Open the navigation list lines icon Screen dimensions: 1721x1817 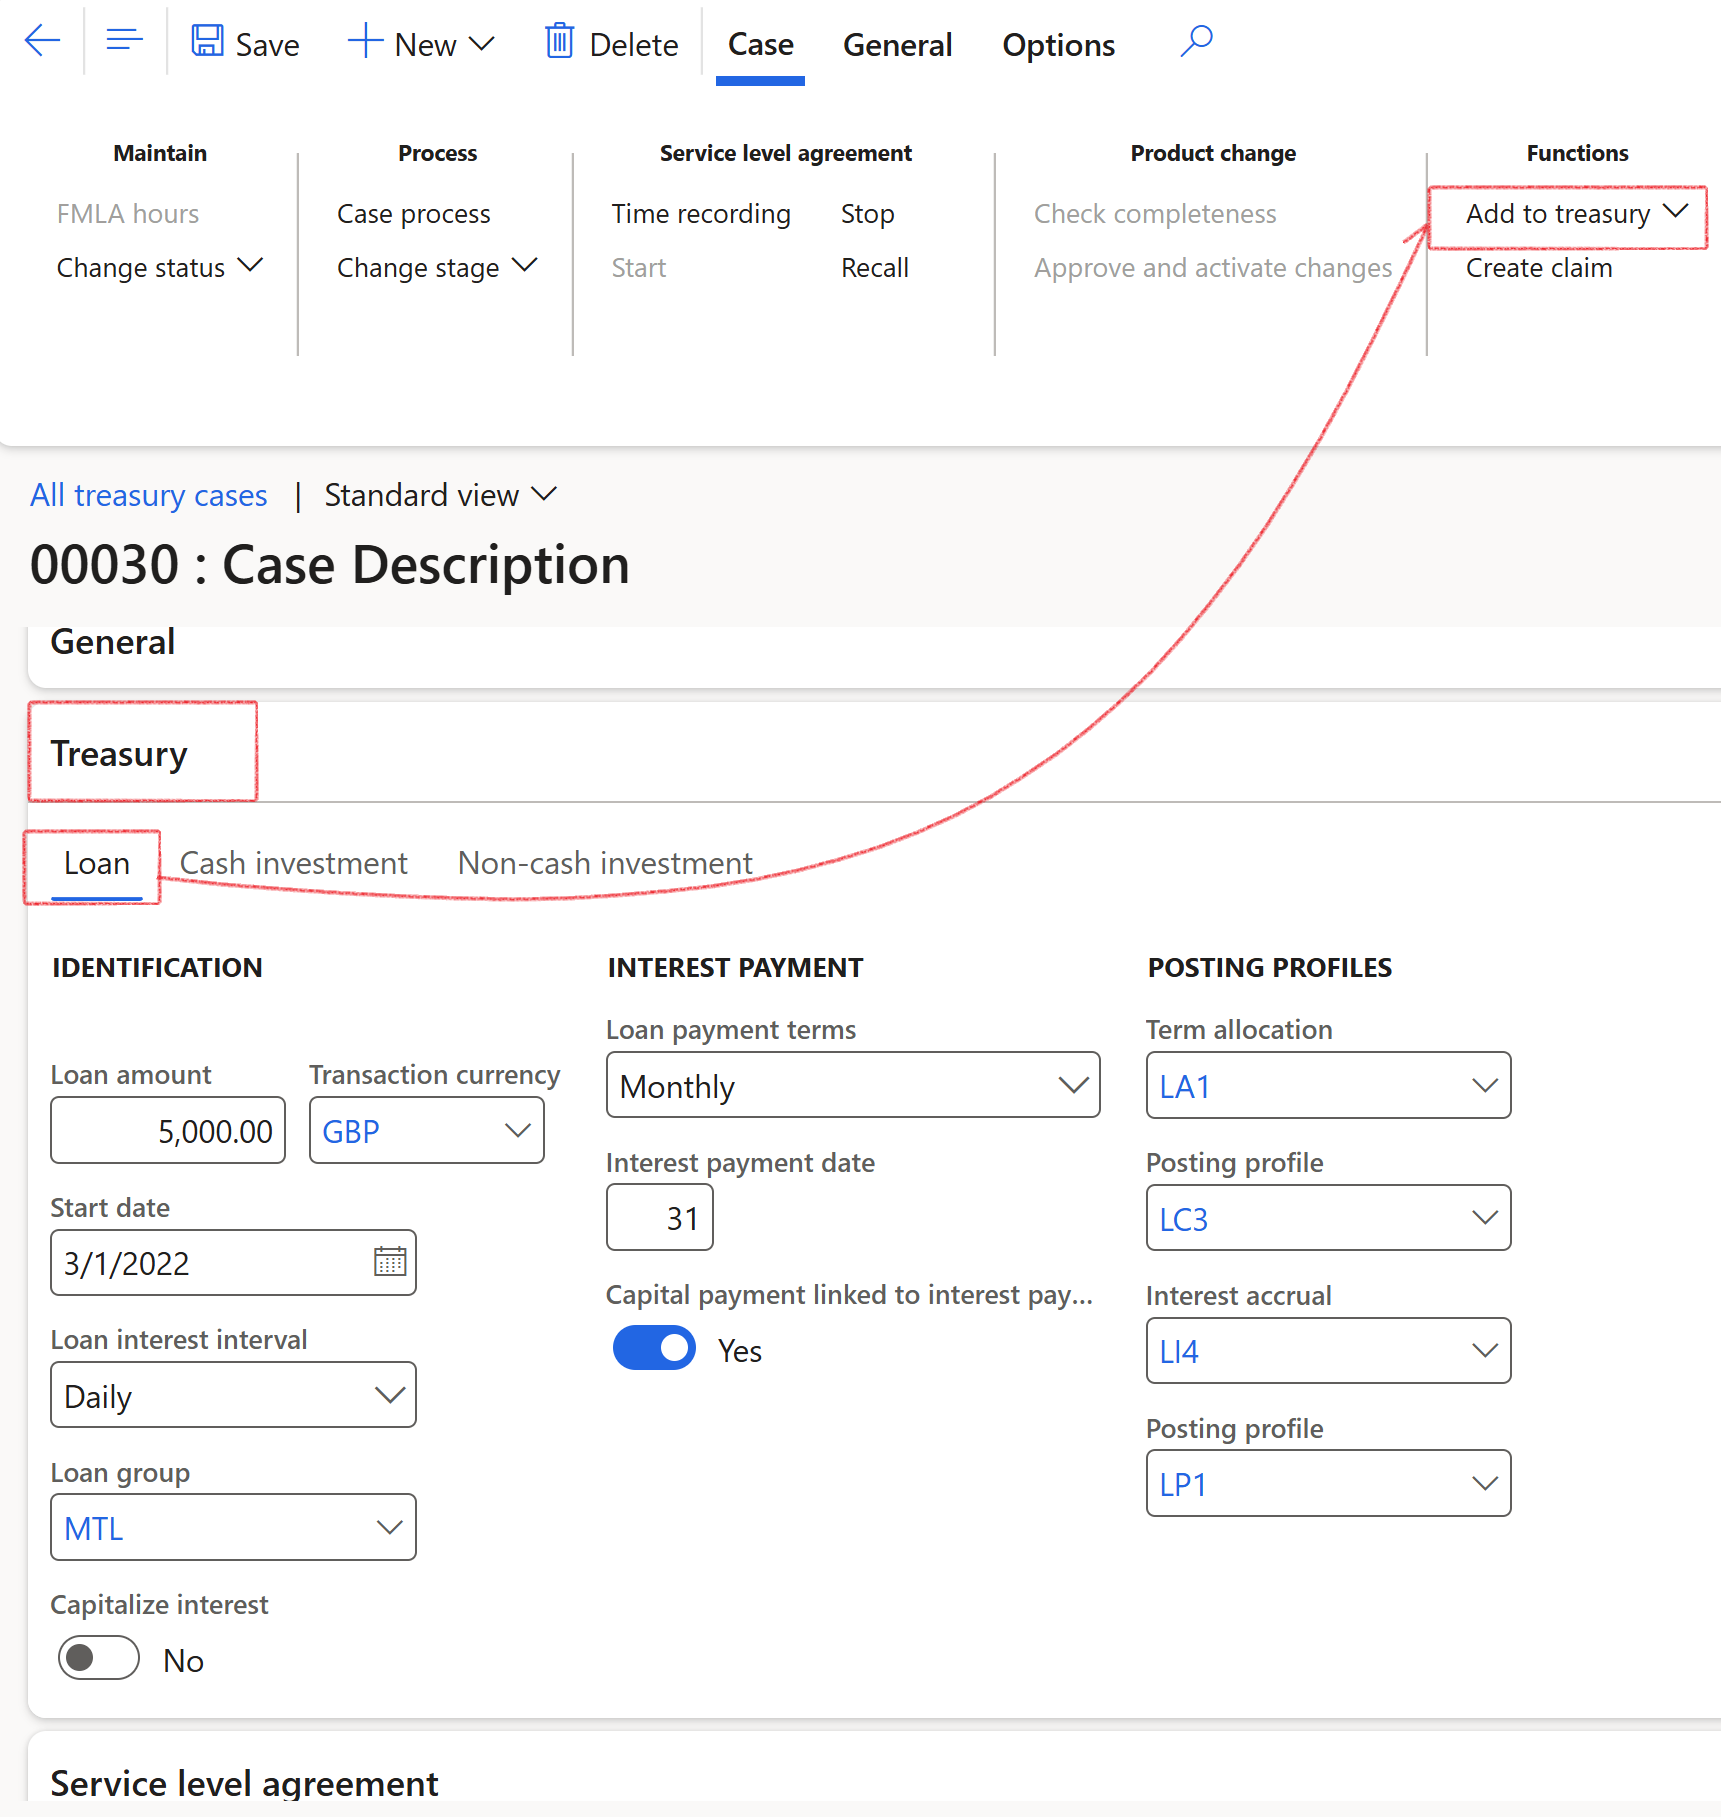click(124, 42)
